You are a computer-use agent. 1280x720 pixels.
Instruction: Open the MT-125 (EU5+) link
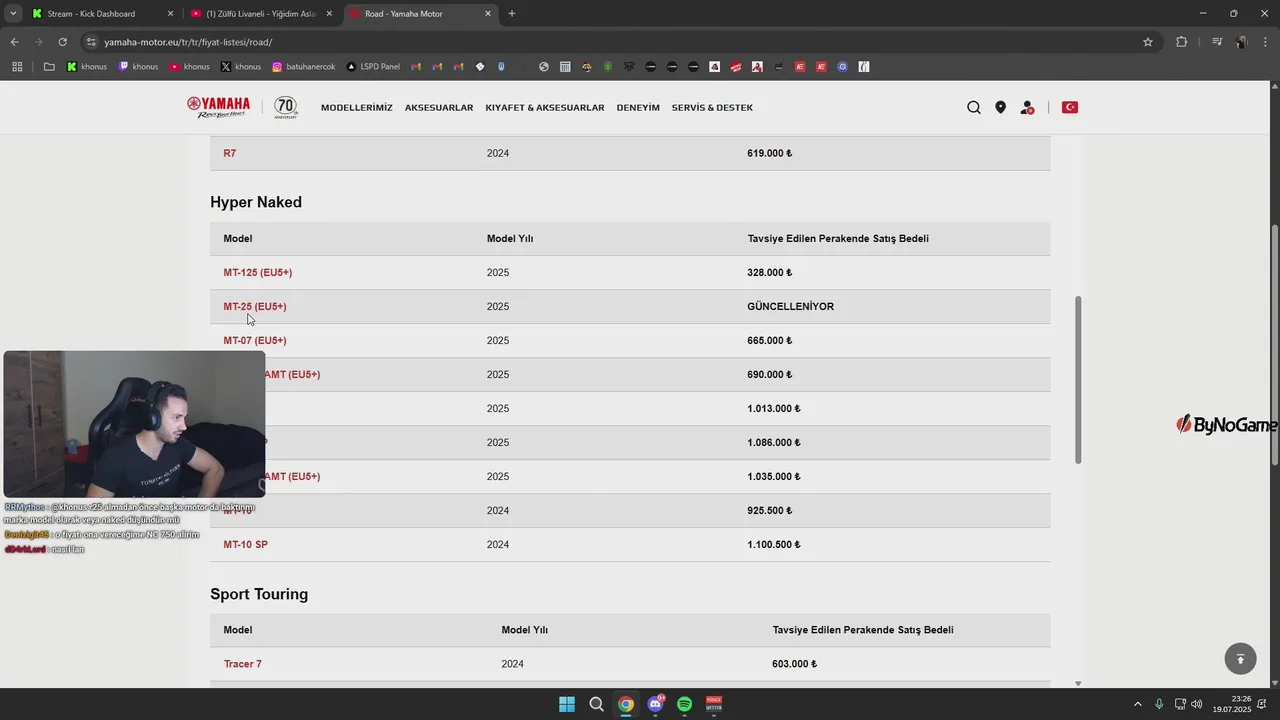[258, 272]
